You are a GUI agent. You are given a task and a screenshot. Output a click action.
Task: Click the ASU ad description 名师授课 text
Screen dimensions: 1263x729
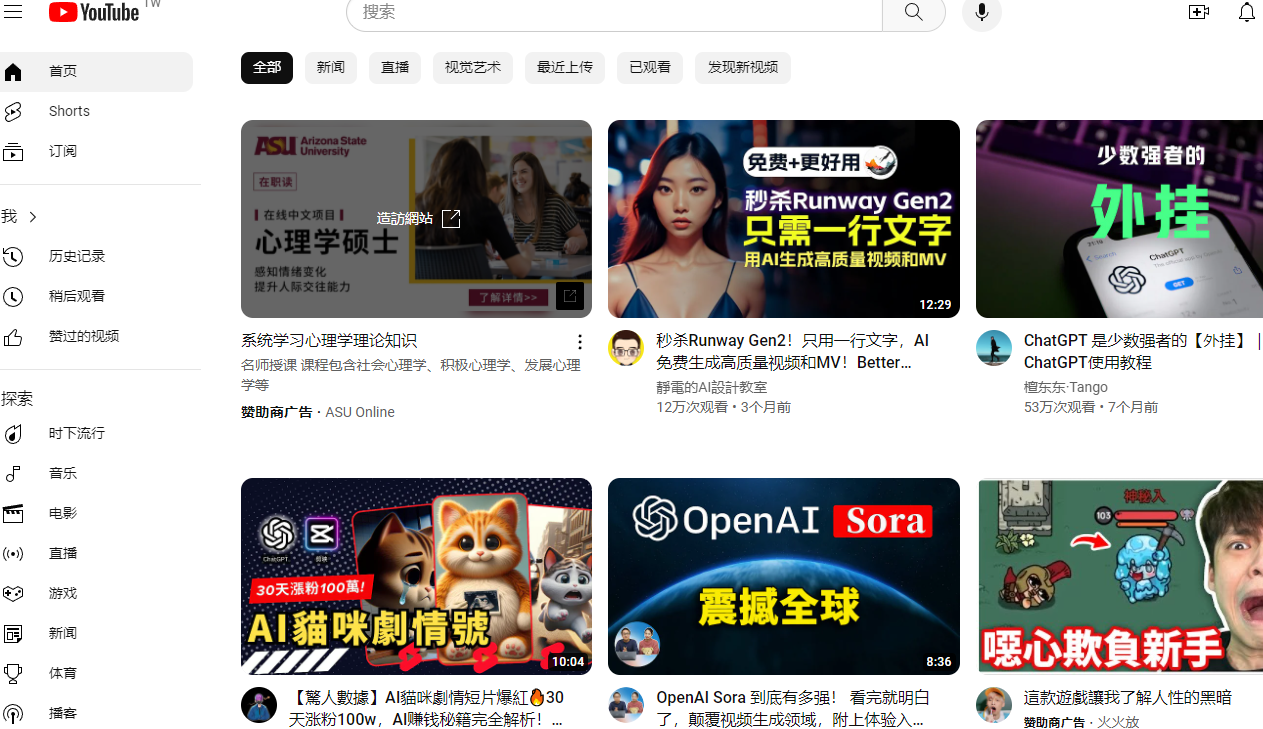pos(411,375)
